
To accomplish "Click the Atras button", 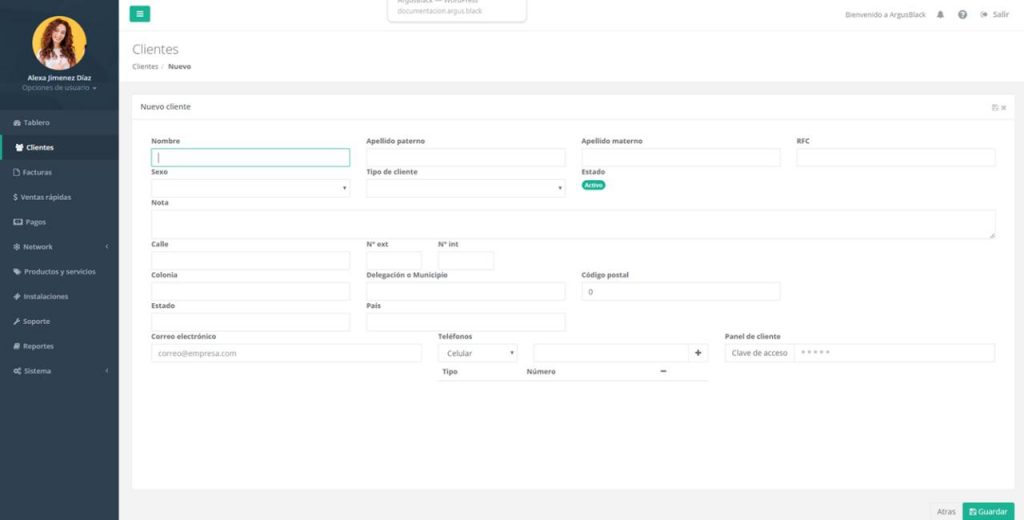I will pos(946,512).
